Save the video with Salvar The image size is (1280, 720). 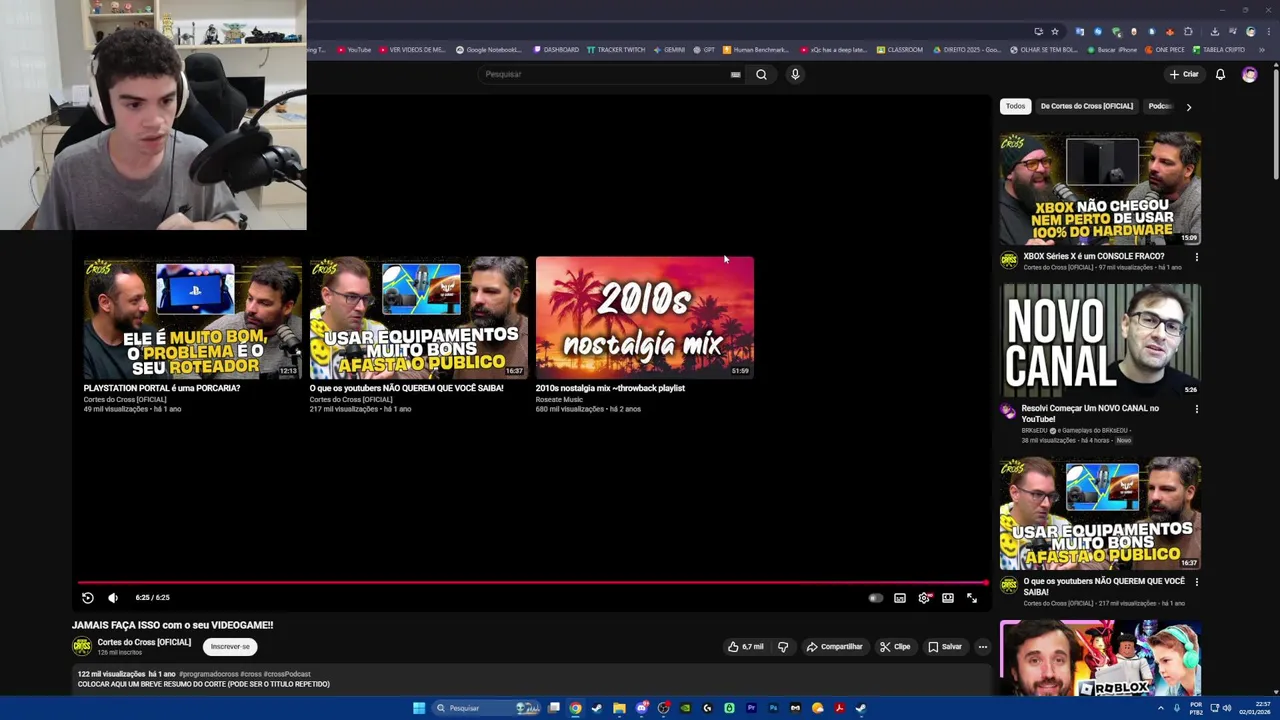coord(945,647)
